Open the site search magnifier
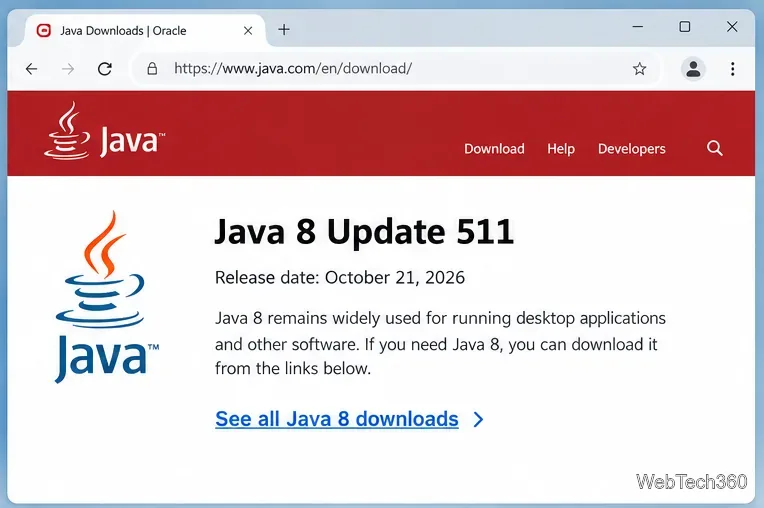 pos(714,148)
